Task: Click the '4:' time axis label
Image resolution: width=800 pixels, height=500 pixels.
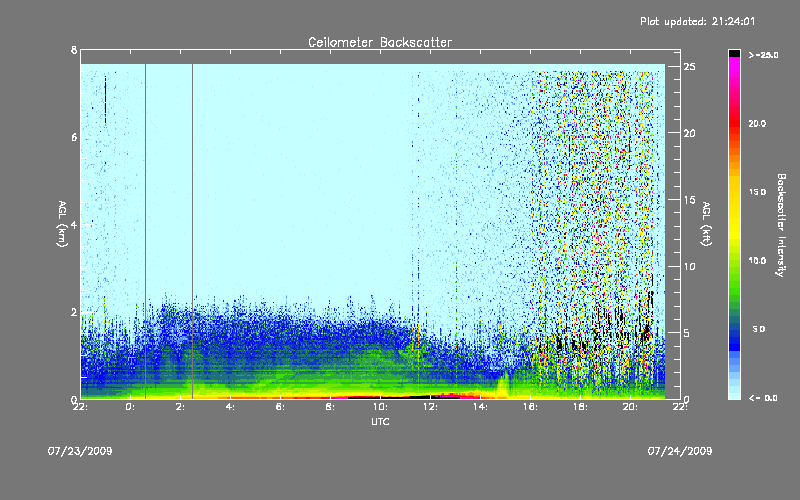Action: coord(231,407)
